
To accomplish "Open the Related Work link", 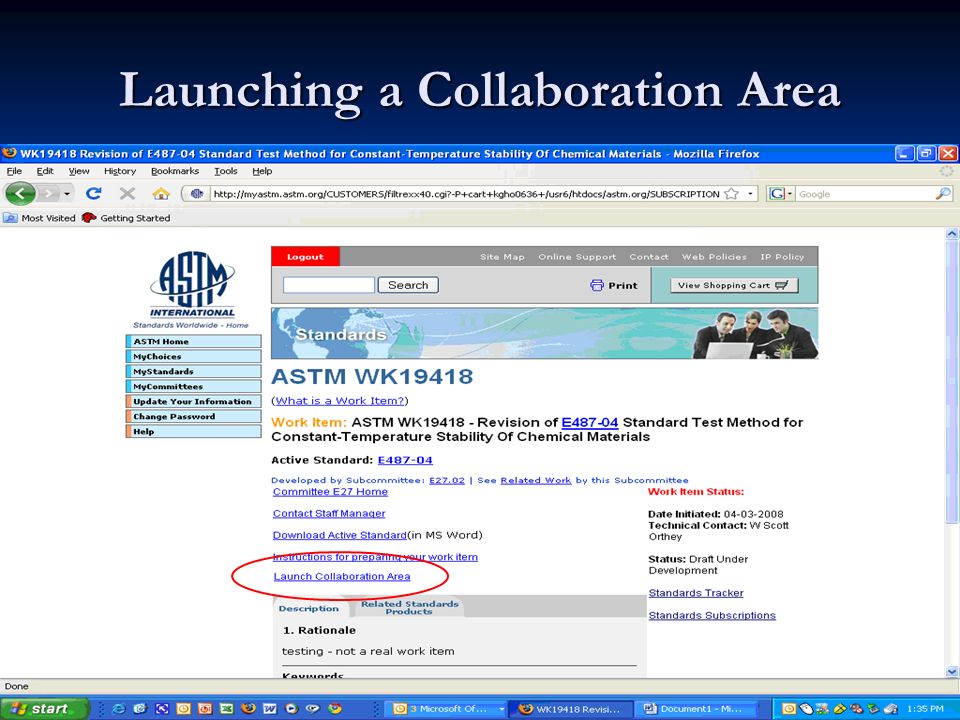I will 536,480.
